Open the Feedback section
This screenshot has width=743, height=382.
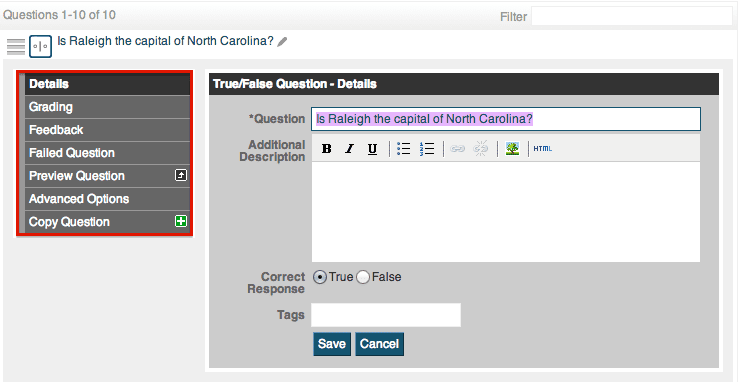pyautogui.click(x=107, y=130)
